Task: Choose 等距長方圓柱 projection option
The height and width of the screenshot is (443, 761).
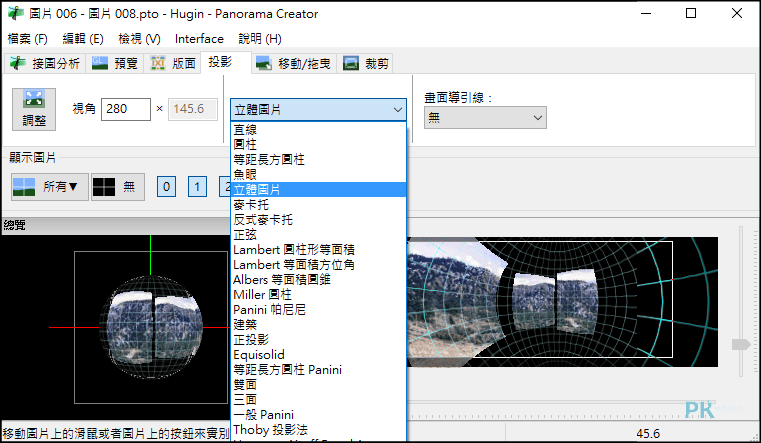Action: coord(318,160)
